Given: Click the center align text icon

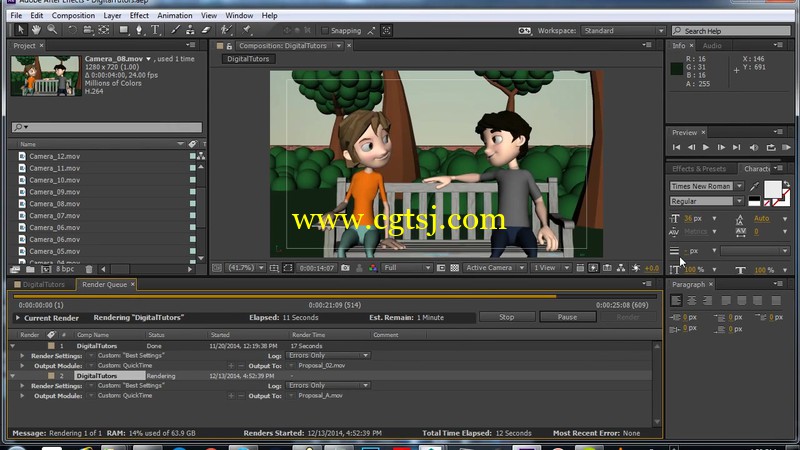Looking at the screenshot, I should (x=692, y=301).
